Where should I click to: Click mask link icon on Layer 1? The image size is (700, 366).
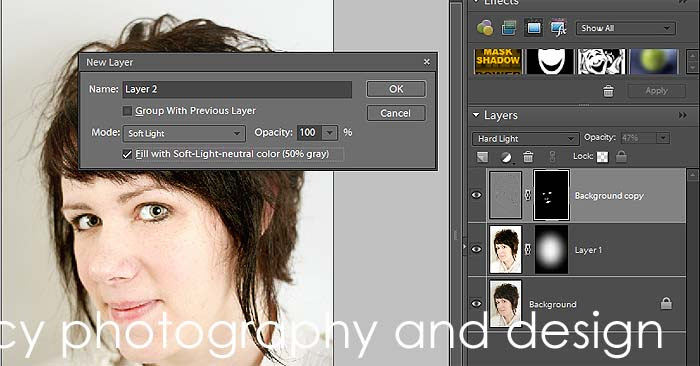click(528, 249)
